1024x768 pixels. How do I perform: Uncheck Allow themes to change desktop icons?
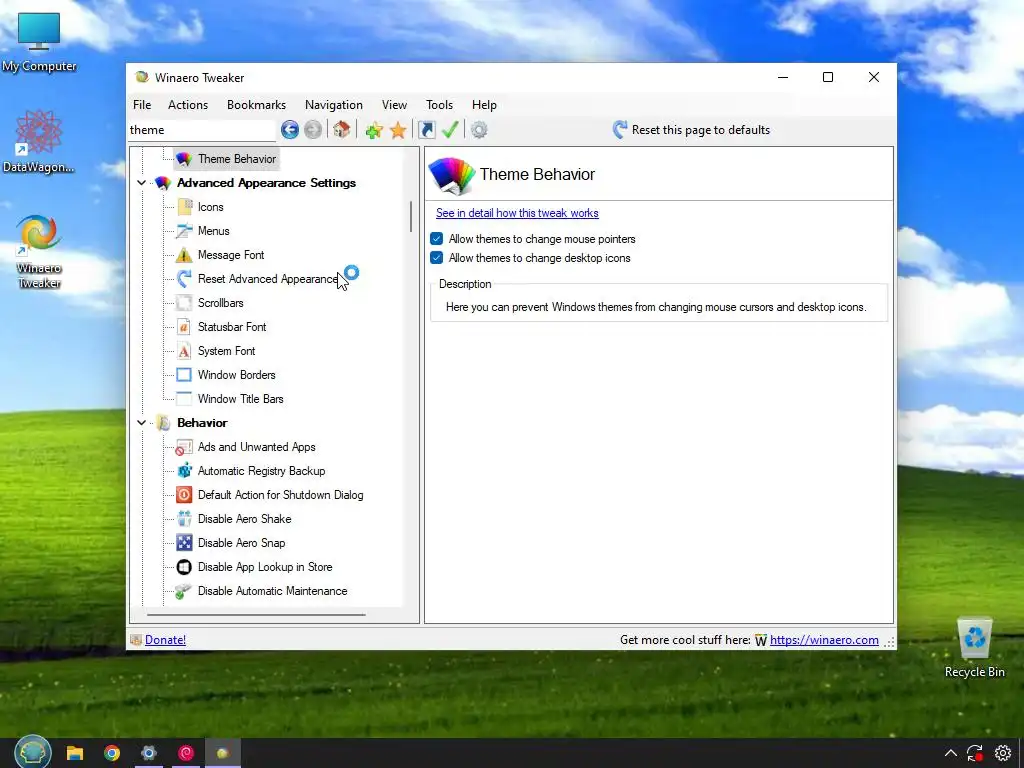click(x=437, y=258)
